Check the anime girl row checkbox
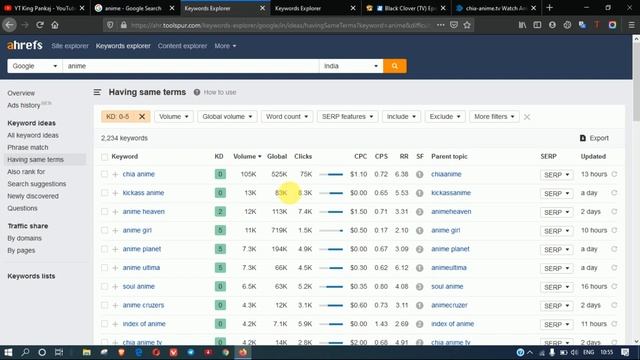This screenshot has width=640, height=360. [104, 231]
